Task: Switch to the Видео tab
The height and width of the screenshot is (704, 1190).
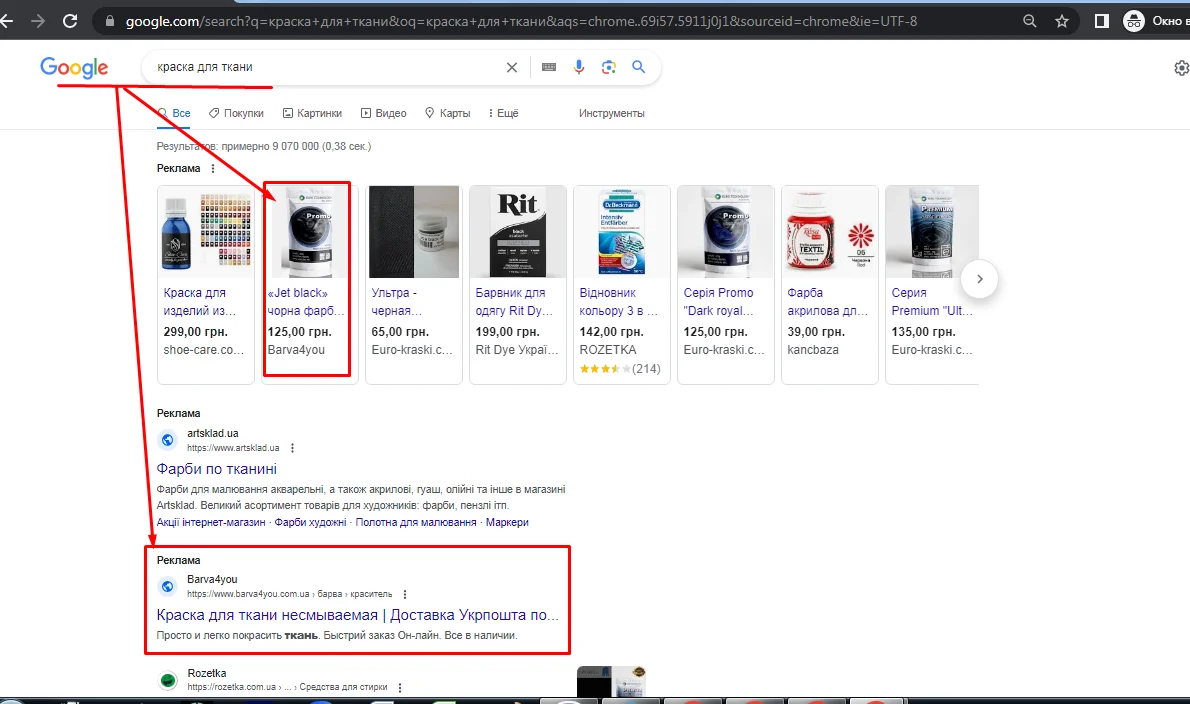Action: pos(383,113)
